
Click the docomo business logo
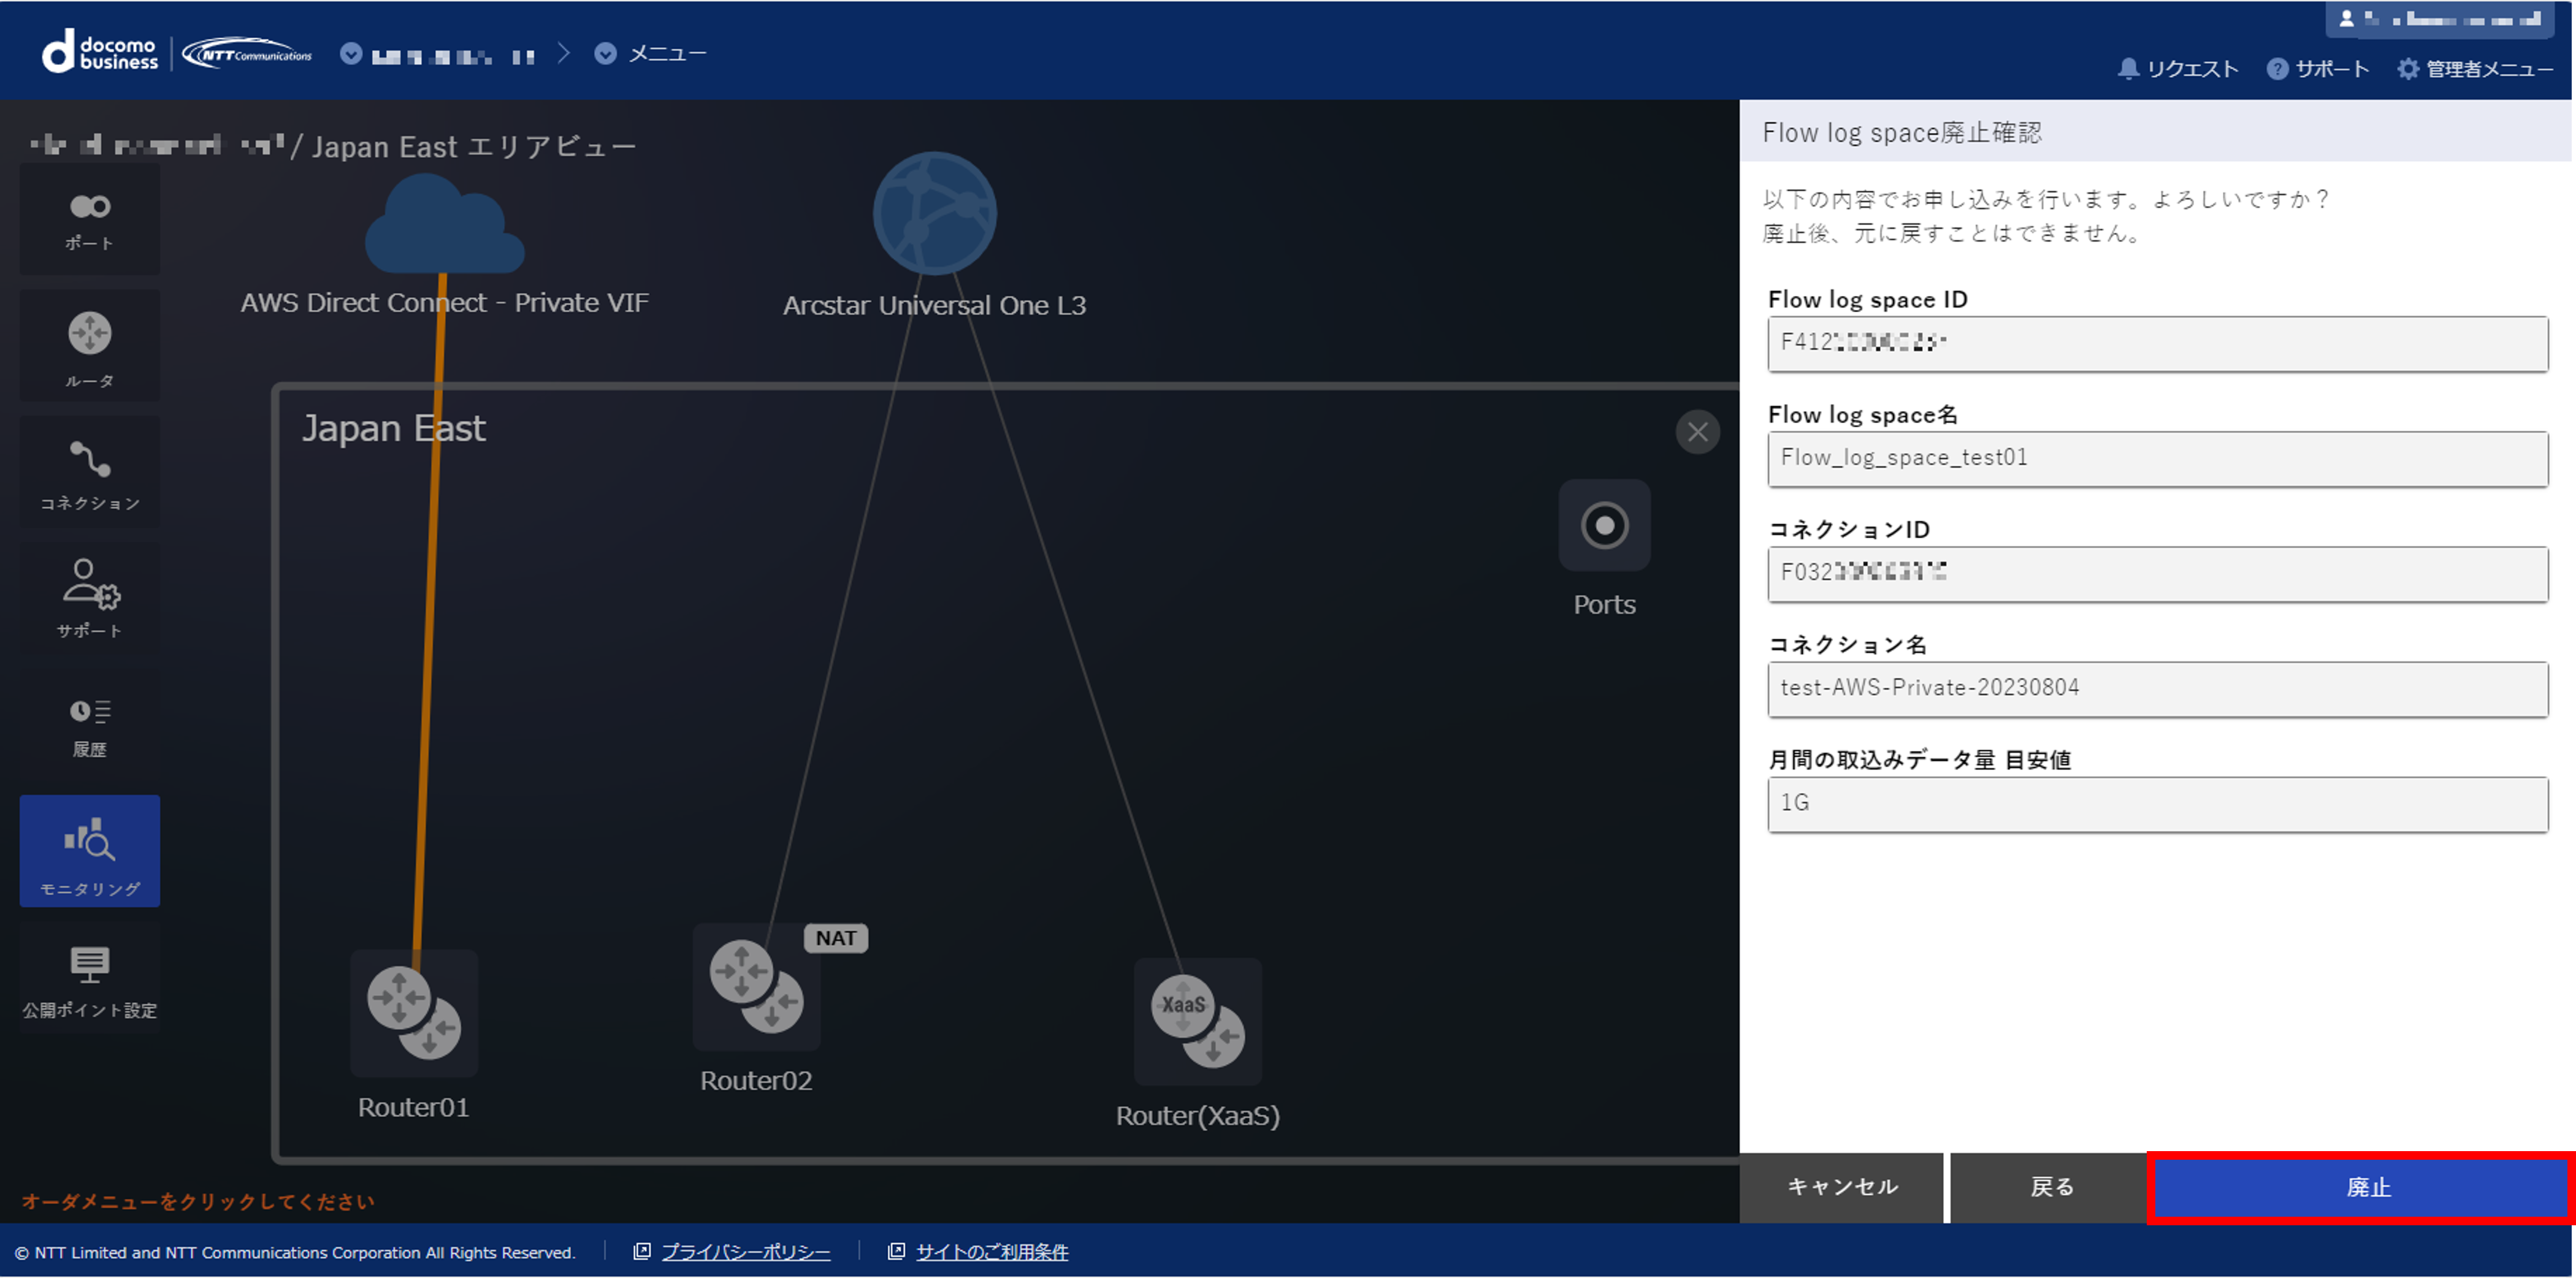coord(100,52)
